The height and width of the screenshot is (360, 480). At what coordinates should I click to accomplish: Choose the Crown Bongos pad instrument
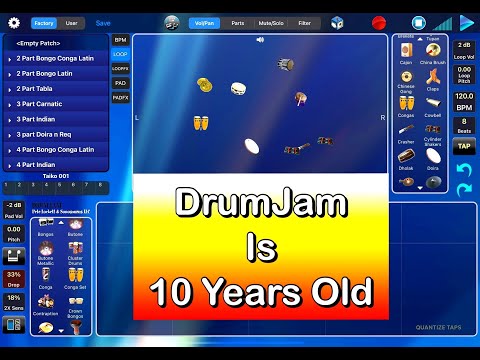[75, 307]
